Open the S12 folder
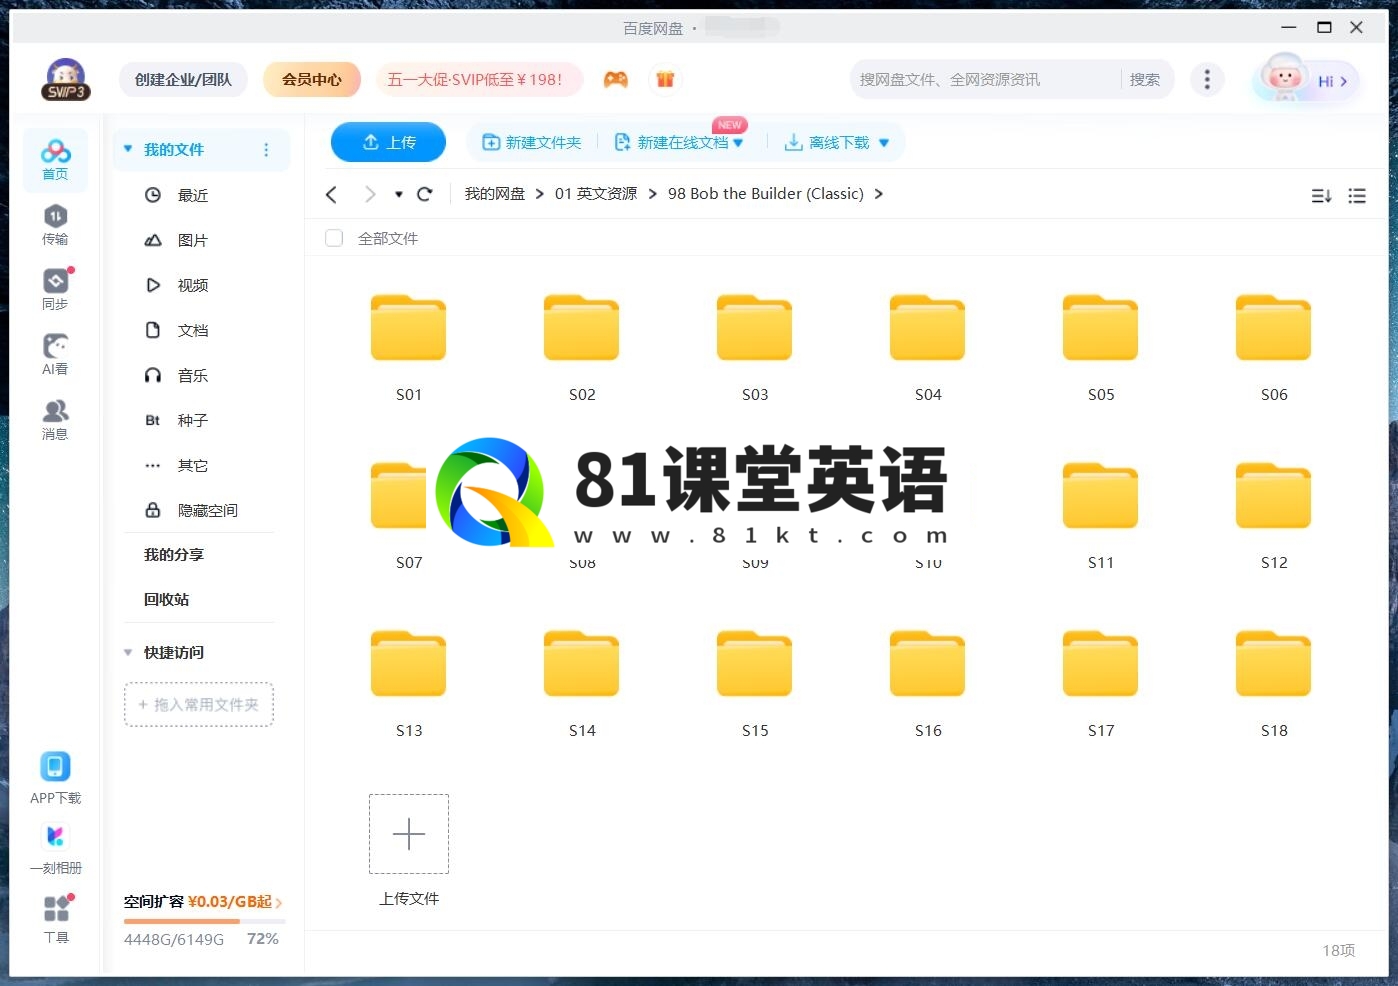Screen dimensions: 1398x986 click(x=1274, y=515)
